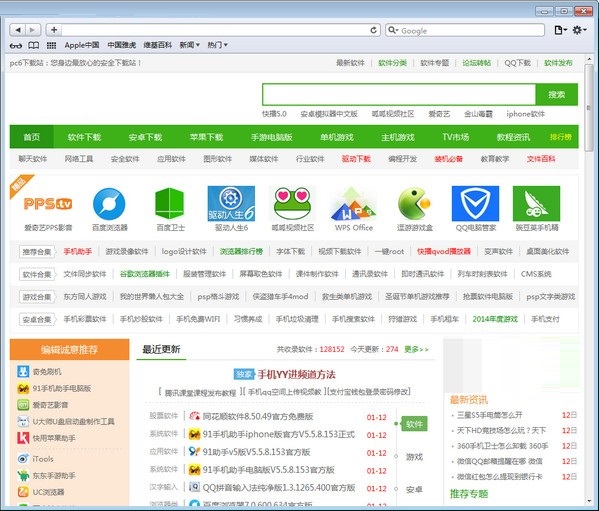Select the 安卓下载 navigation tab

tap(145, 137)
